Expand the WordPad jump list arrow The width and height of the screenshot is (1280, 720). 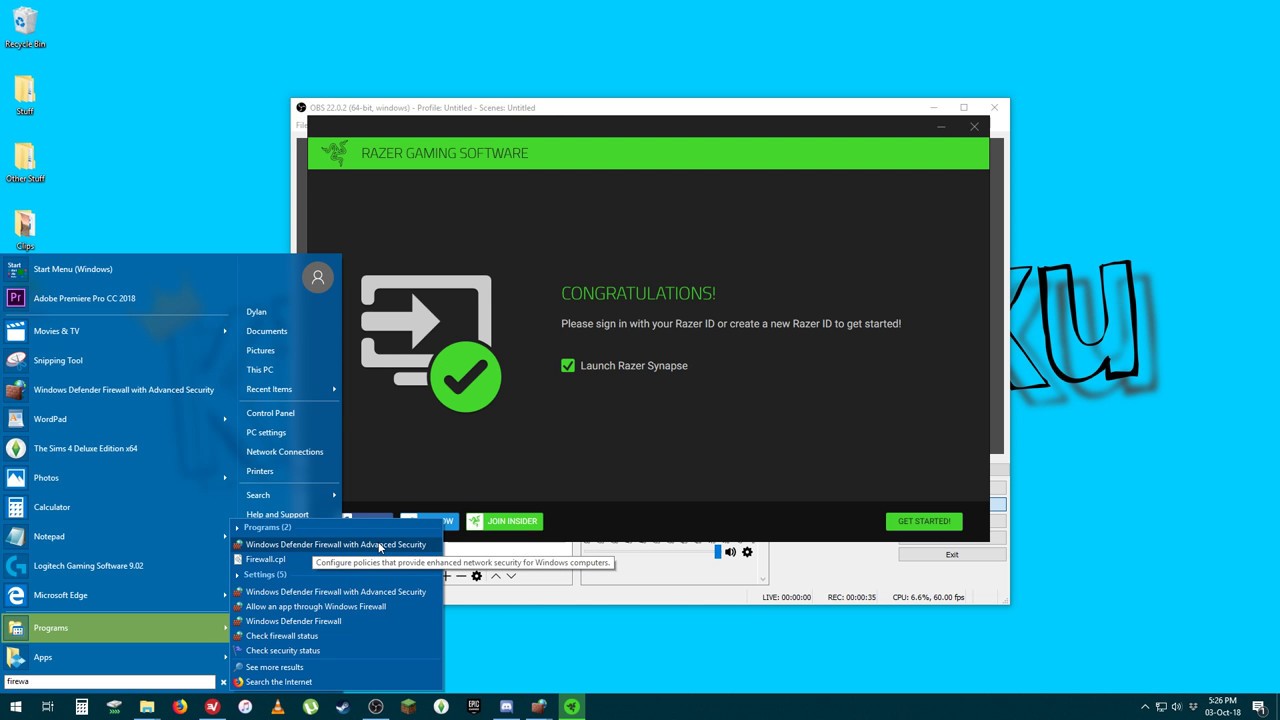(x=225, y=419)
